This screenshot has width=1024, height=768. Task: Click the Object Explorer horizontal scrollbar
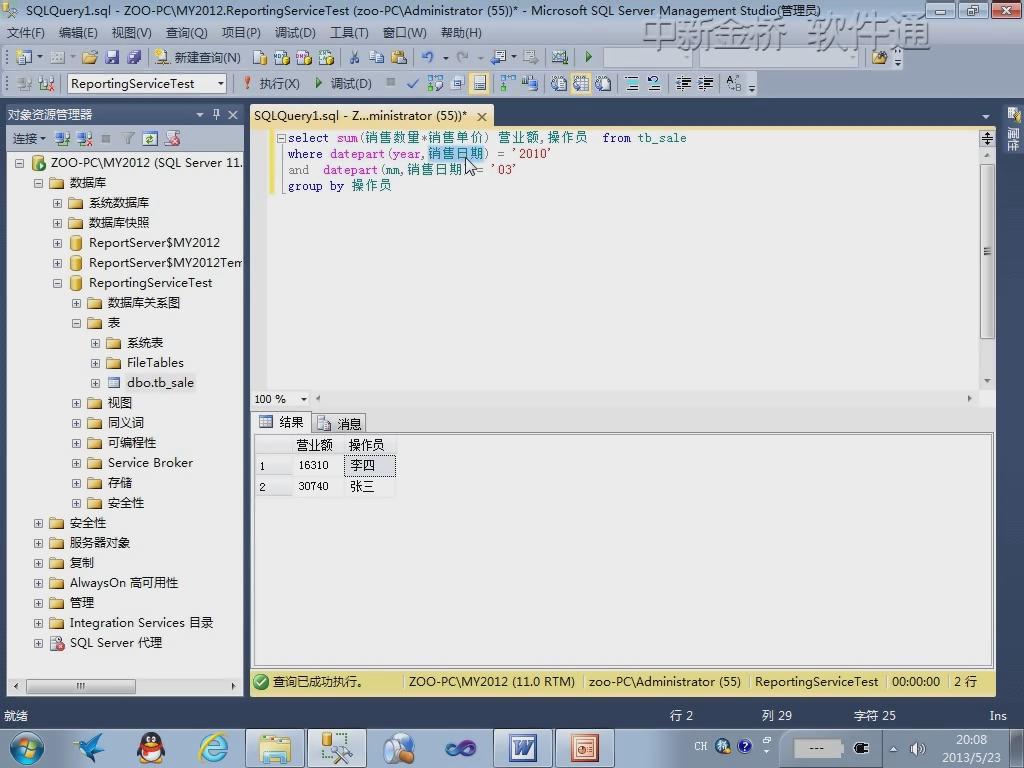(80, 686)
